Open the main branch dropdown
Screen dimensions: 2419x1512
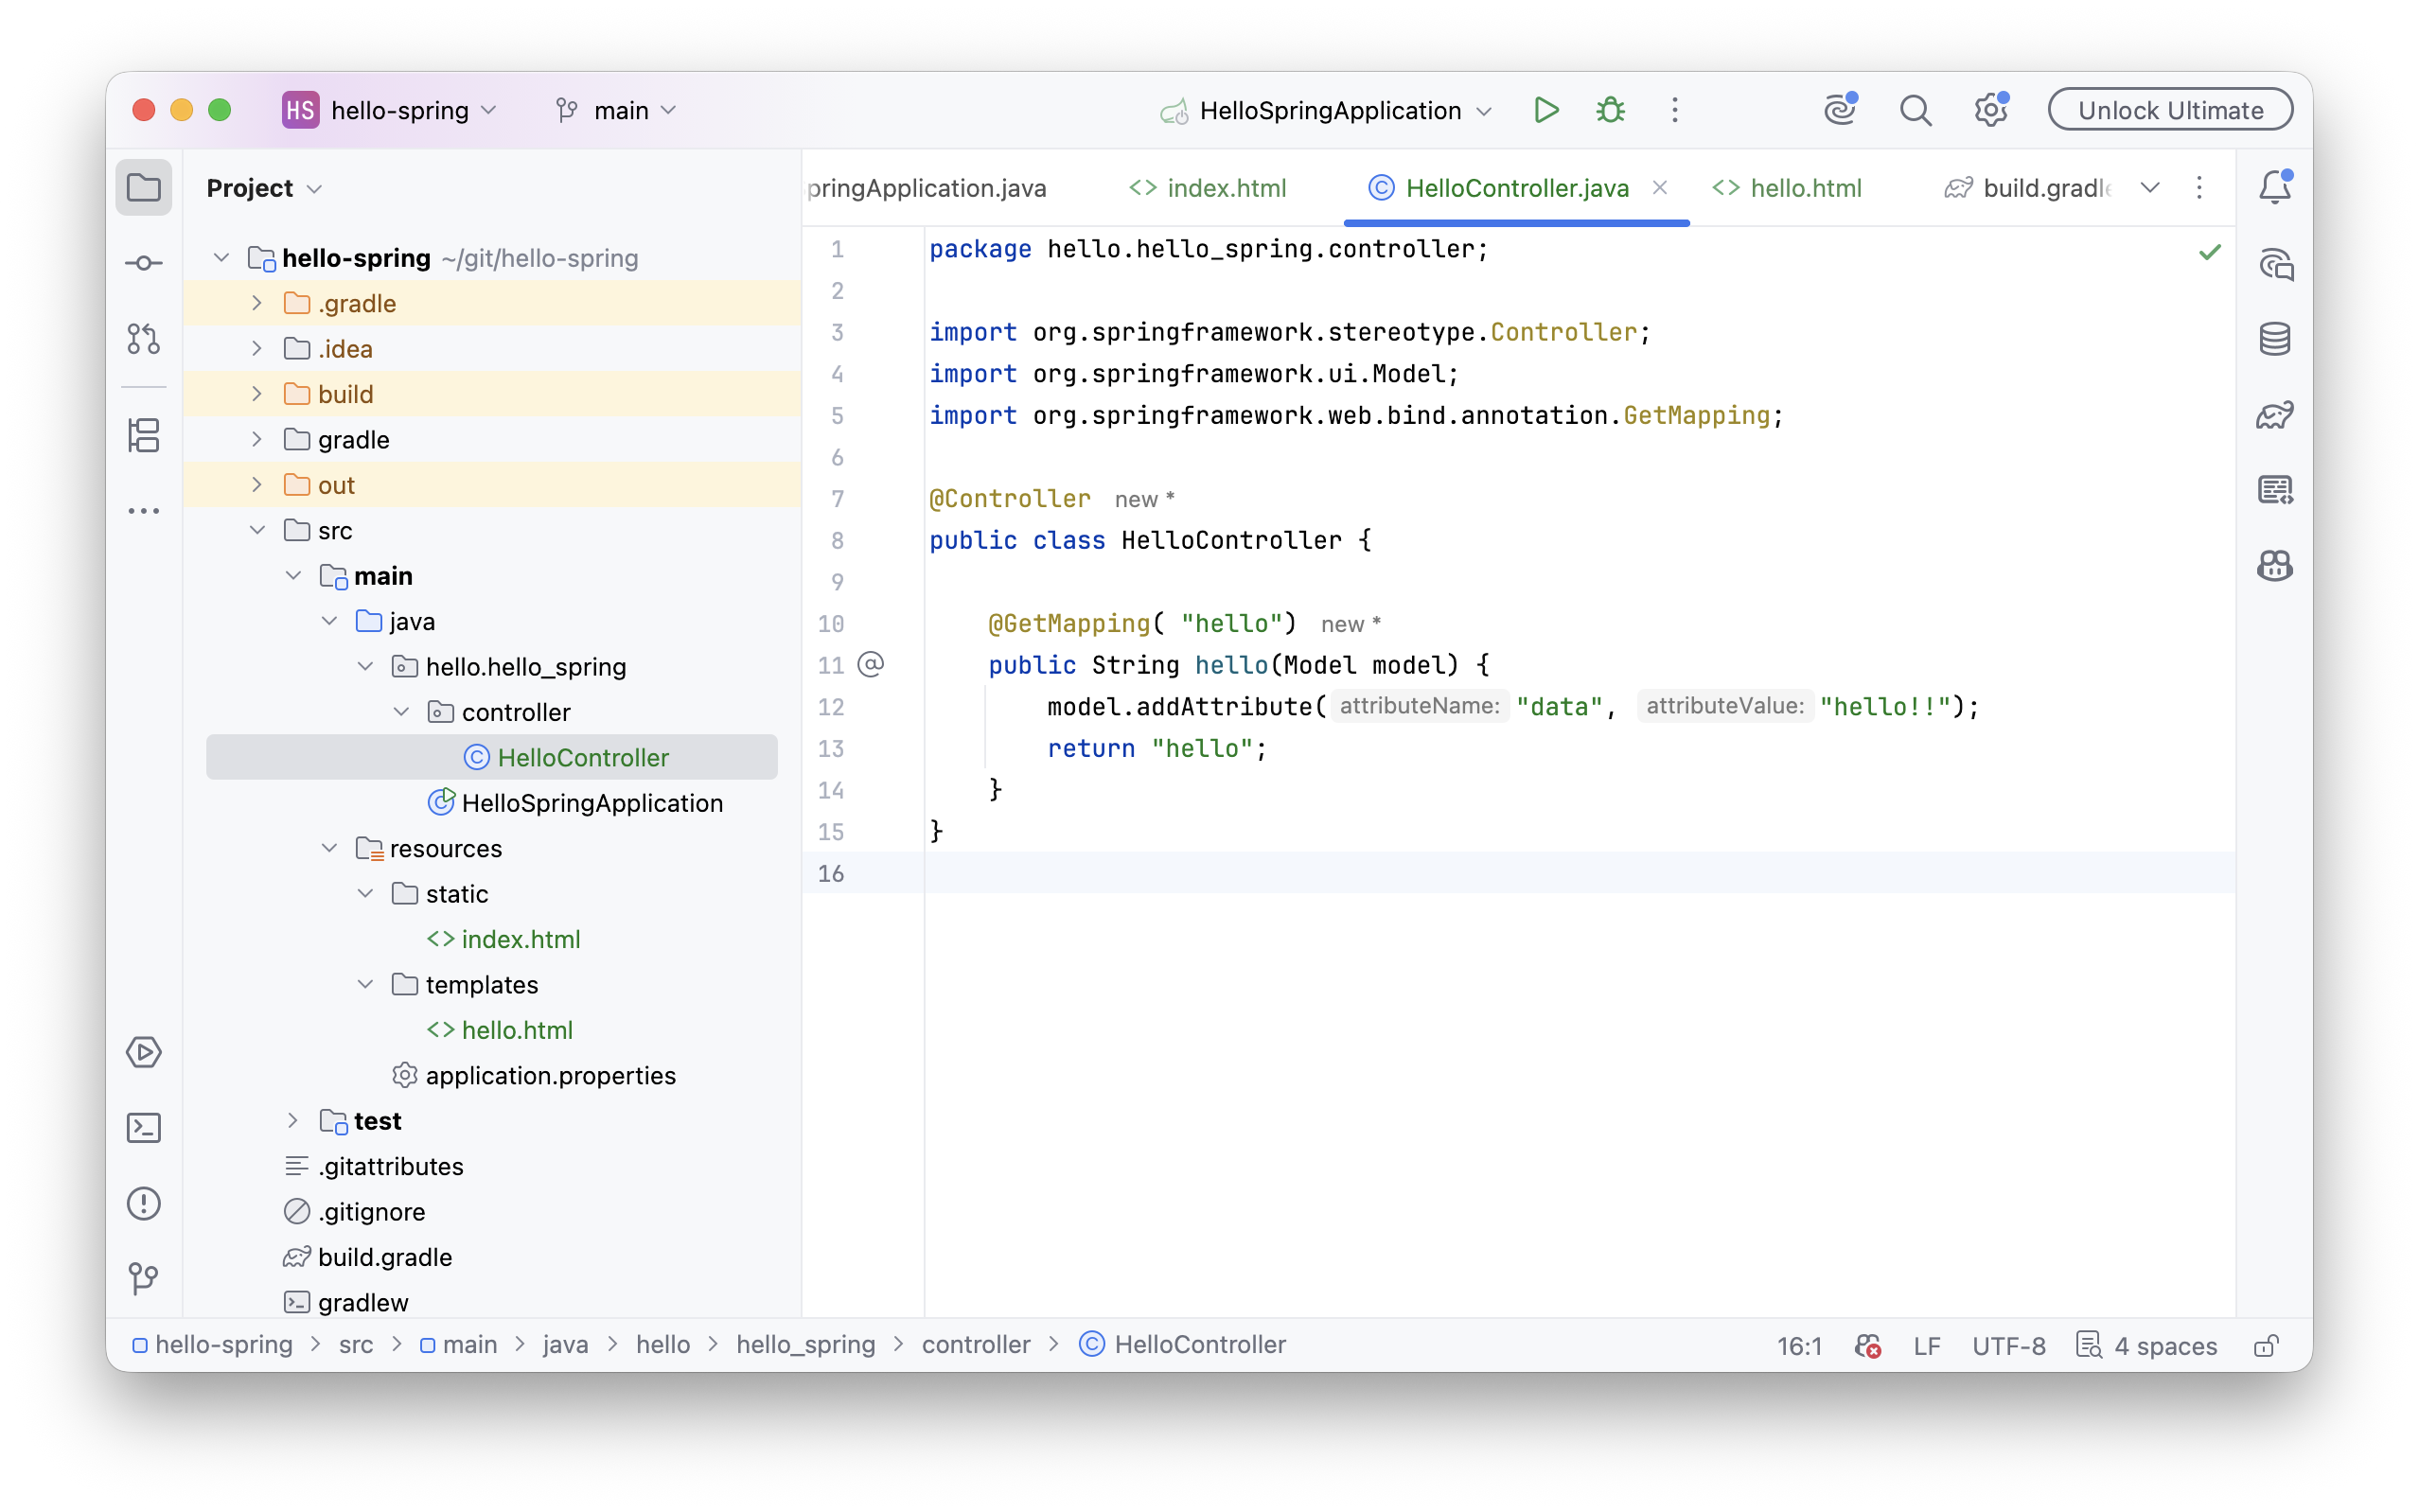tap(616, 110)
